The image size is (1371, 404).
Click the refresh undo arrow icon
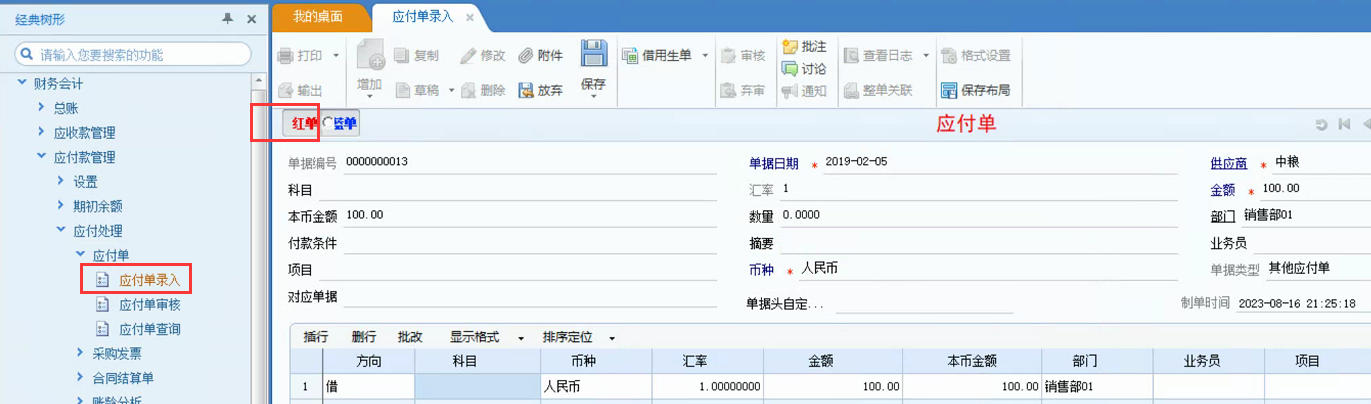click(x=1321, y=124)
